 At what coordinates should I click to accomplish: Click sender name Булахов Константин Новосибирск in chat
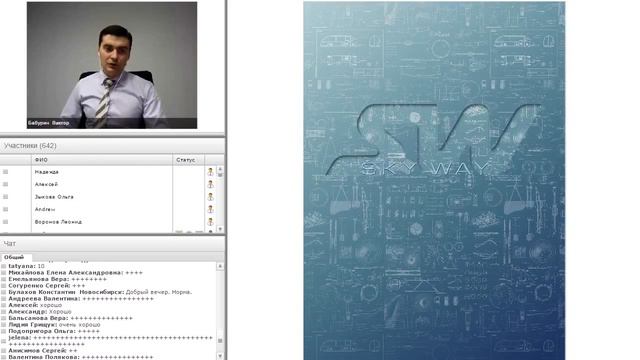click(x=66, y=292)
